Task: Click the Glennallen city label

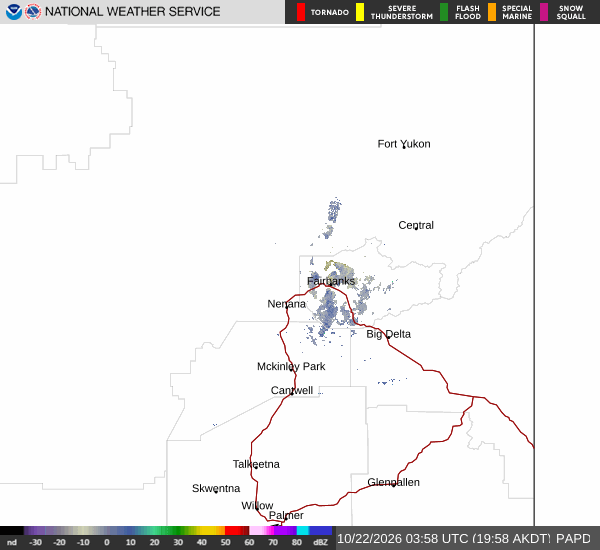Action: point(393,482)
